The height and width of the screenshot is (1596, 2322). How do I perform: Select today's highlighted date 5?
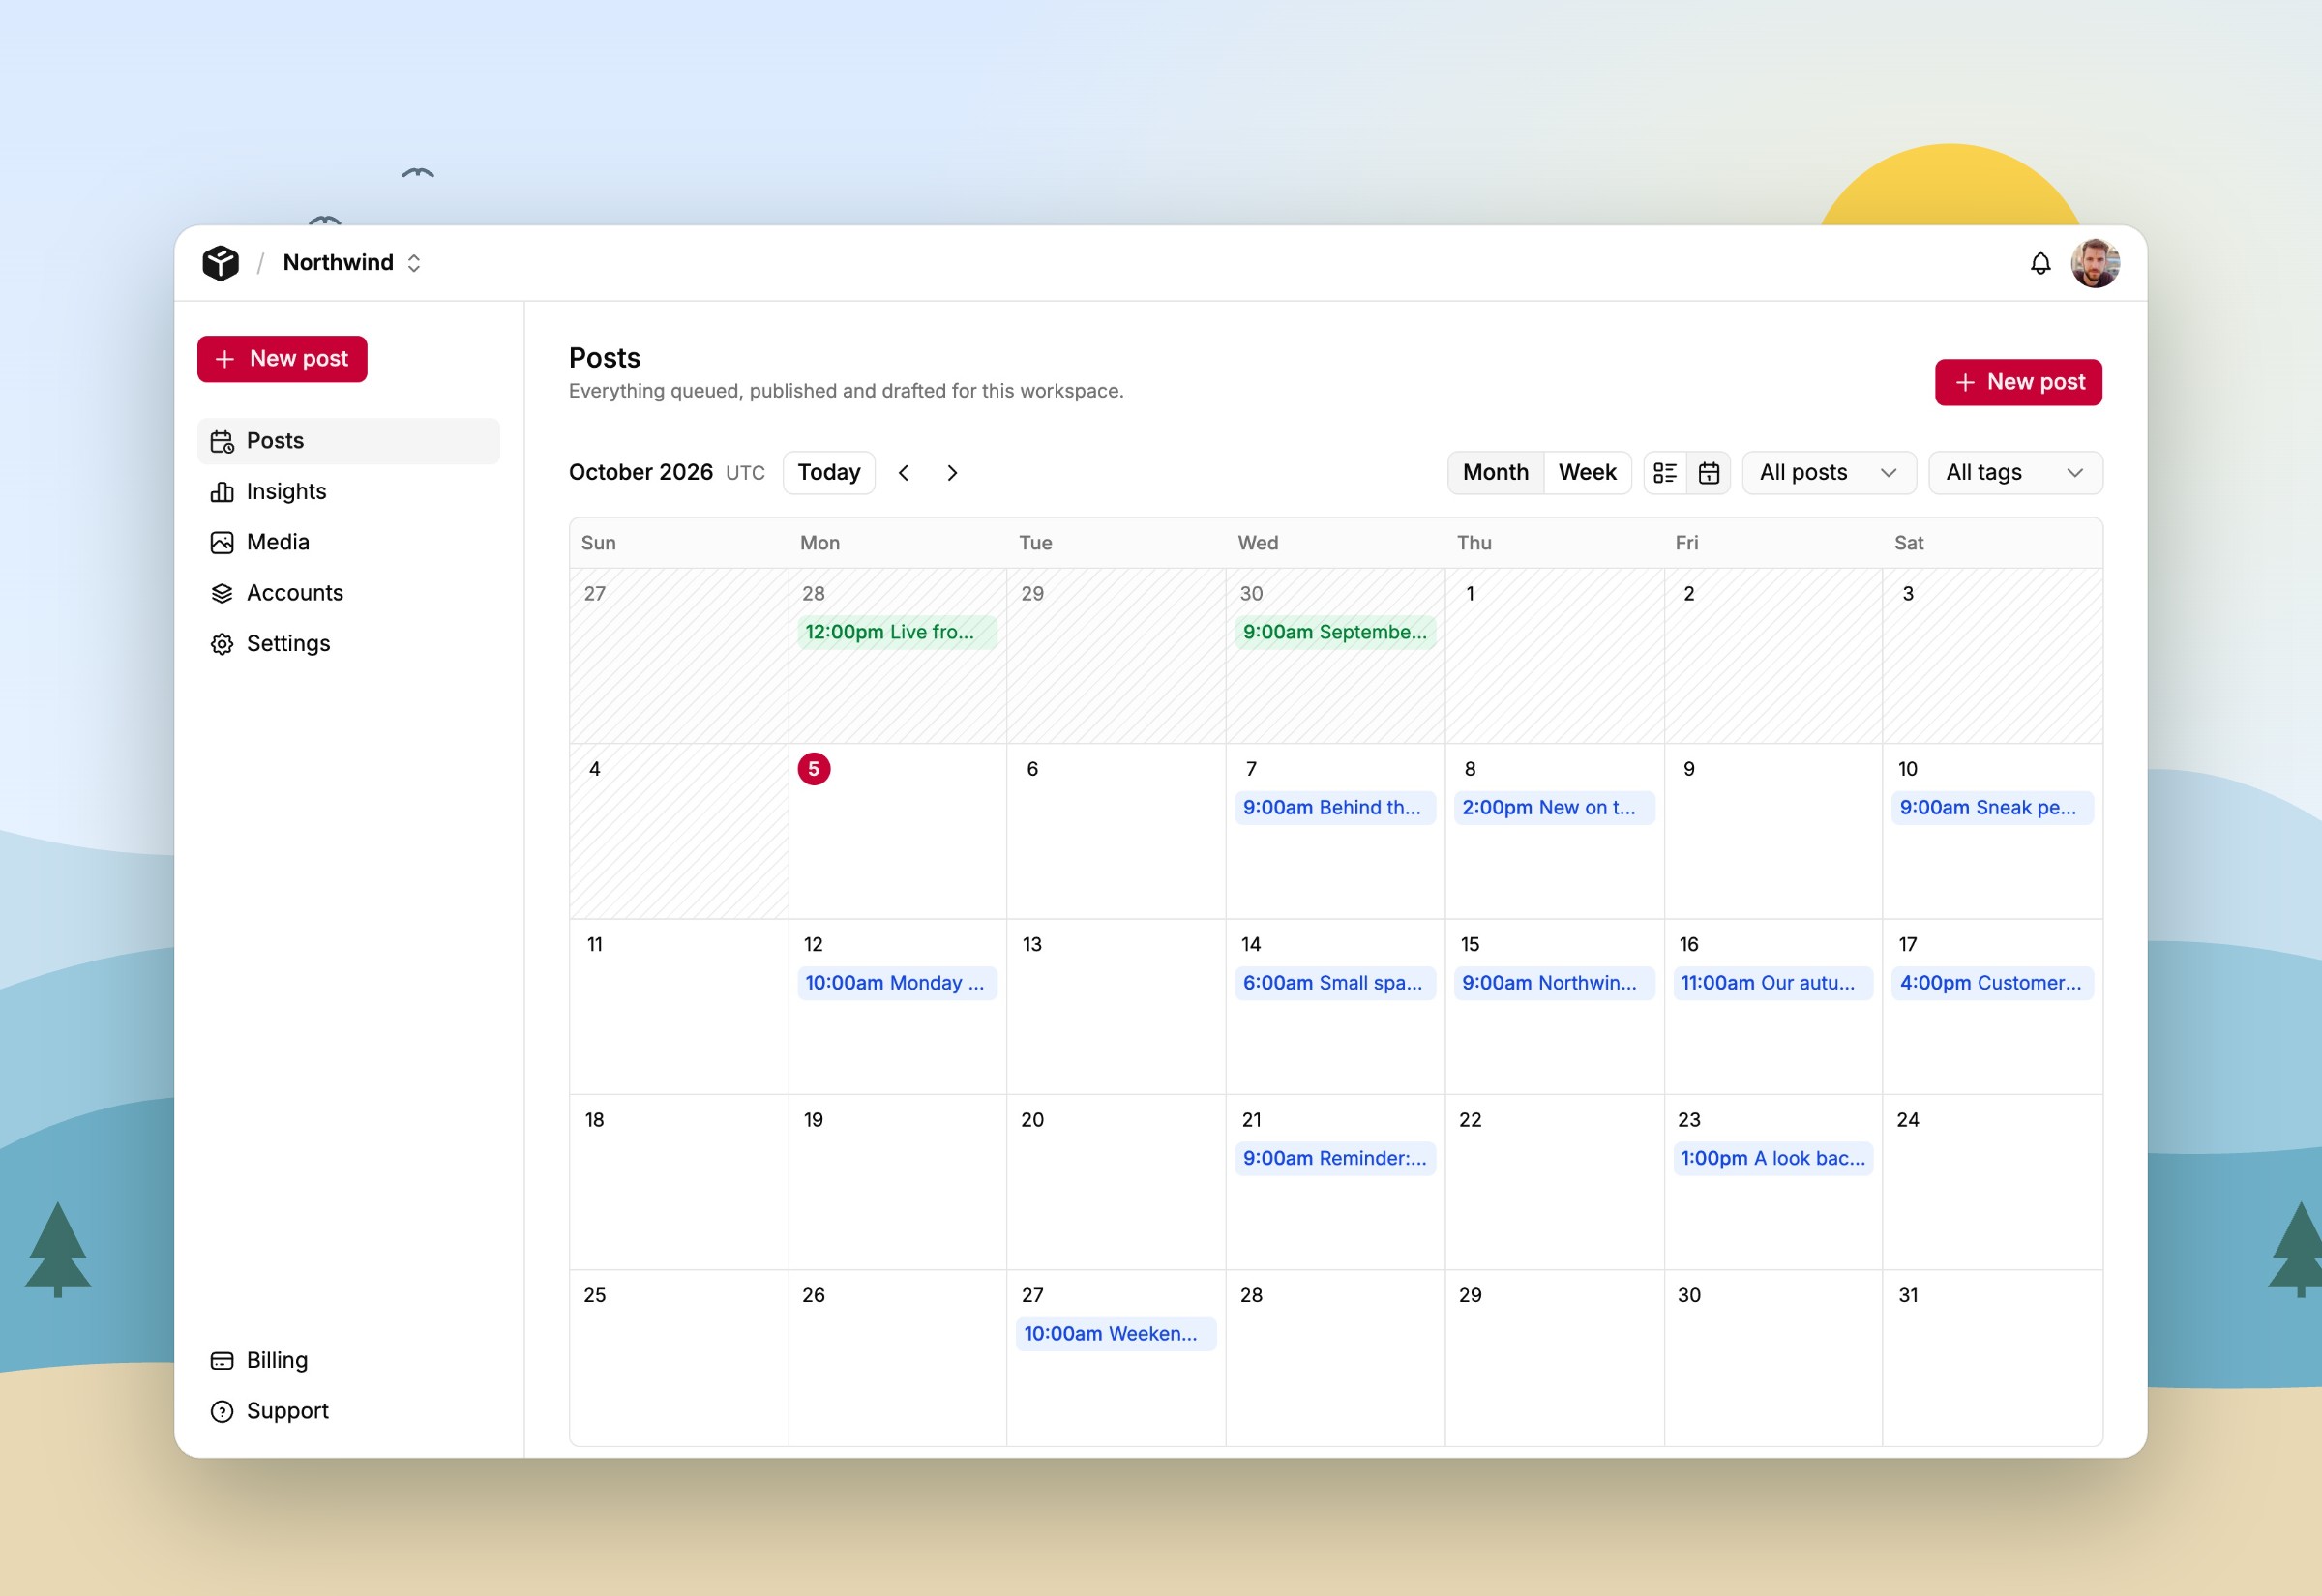814,769
